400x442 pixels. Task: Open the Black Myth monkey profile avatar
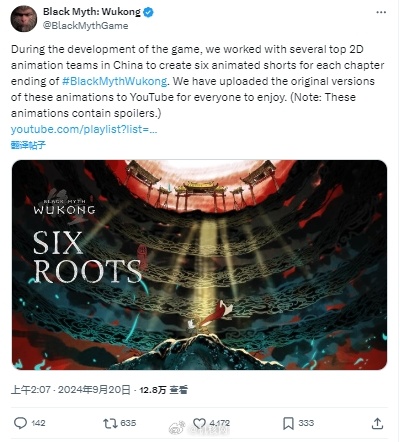pos(24,19)
